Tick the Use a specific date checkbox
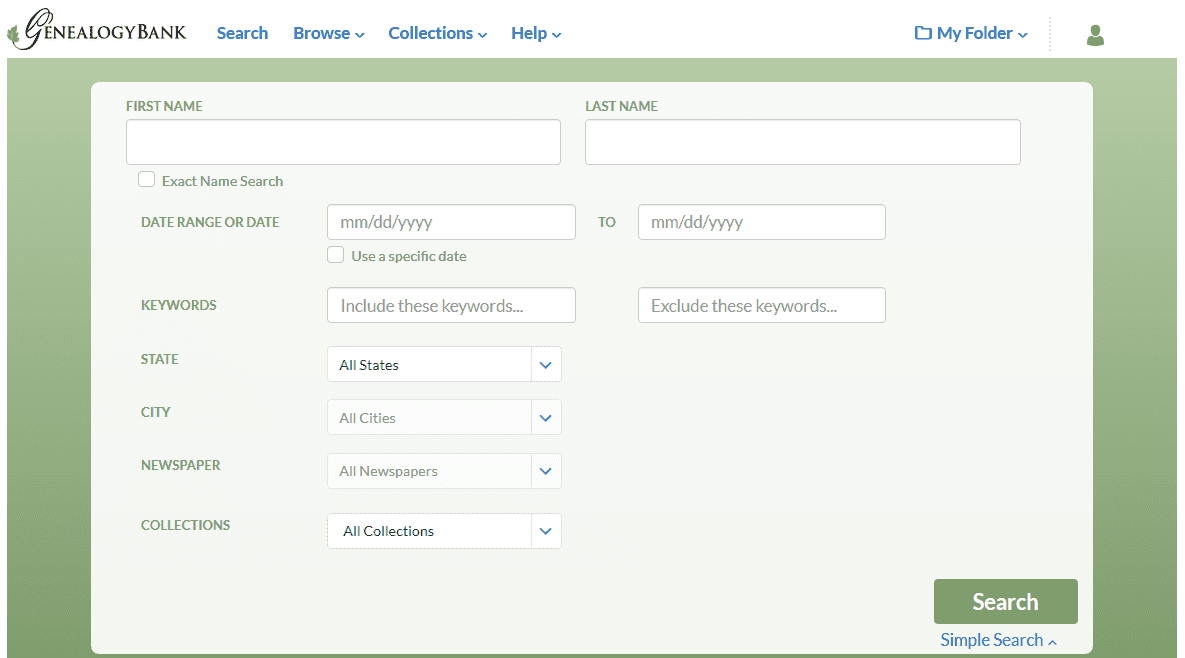The image size is (1185, 658). [336, 255]
